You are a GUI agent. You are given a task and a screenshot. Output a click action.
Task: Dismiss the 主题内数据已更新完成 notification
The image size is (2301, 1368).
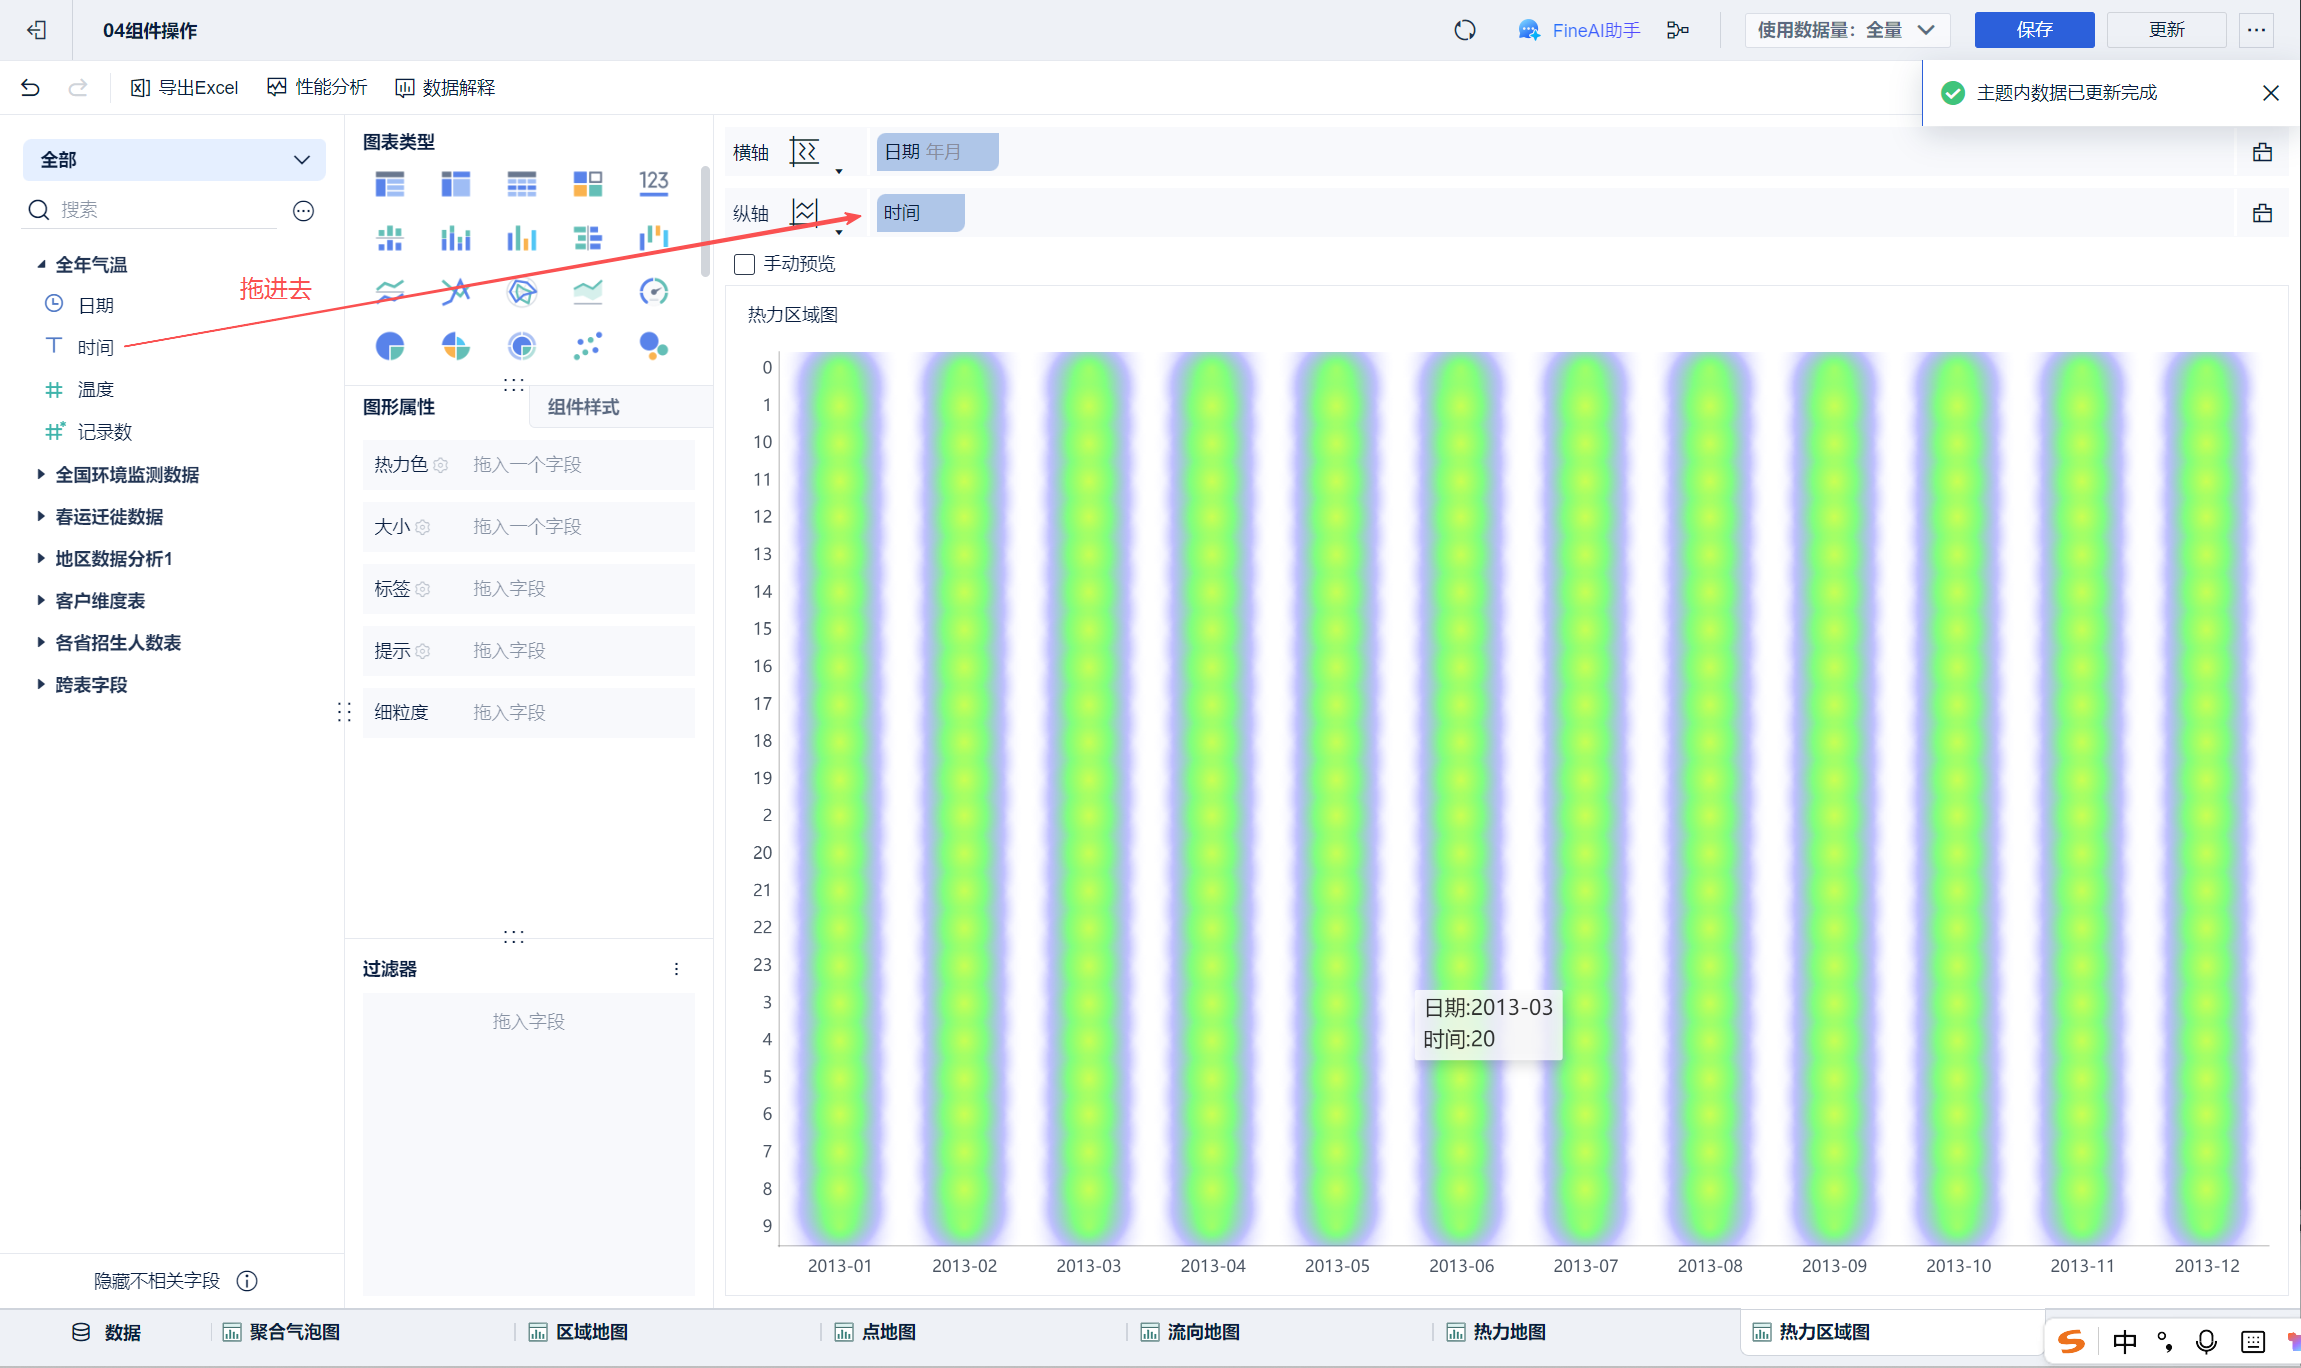(x=2270, y=93)
